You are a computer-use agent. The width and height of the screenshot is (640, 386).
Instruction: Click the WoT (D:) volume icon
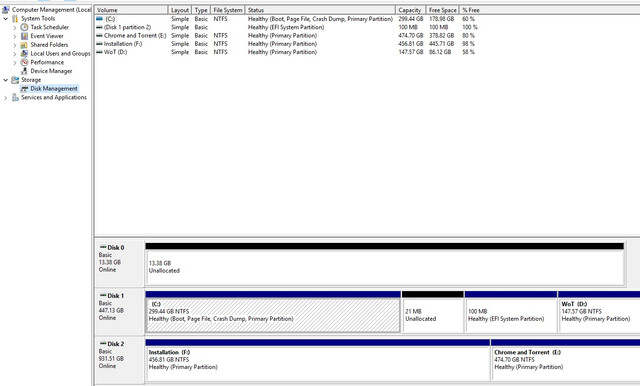99,52
